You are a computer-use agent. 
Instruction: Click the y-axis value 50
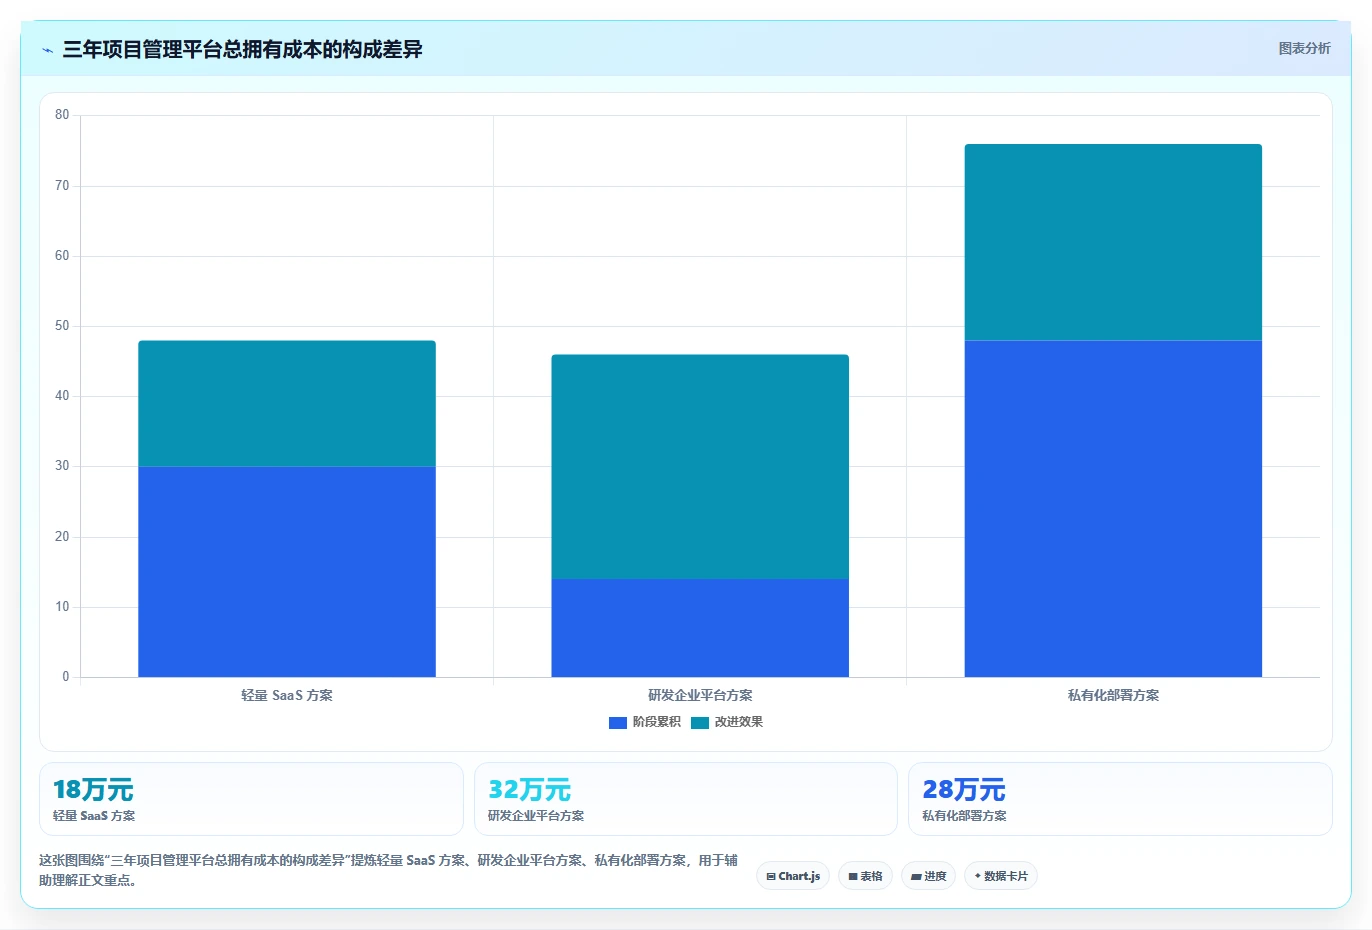62,326
